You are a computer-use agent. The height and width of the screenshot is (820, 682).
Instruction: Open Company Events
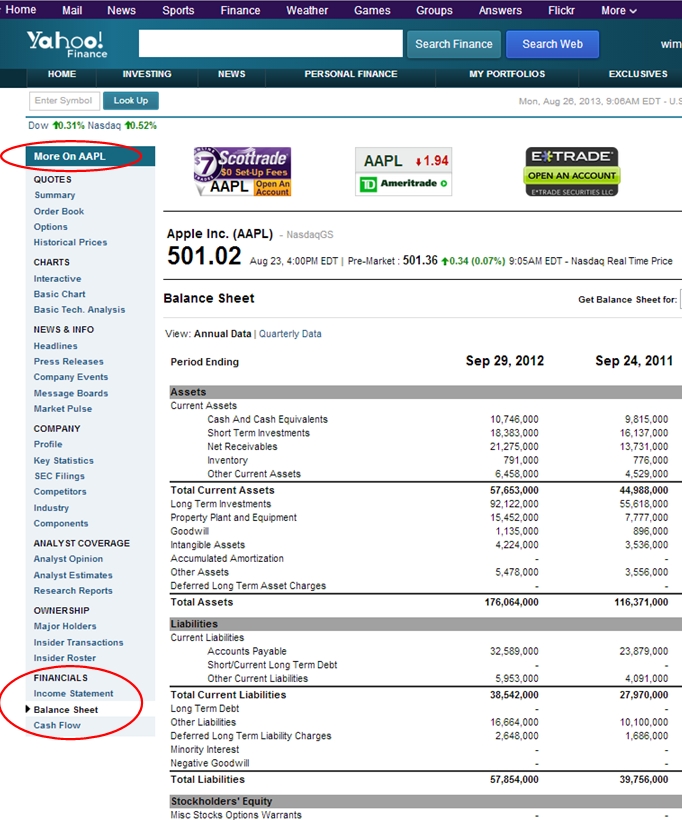(71, 377)
